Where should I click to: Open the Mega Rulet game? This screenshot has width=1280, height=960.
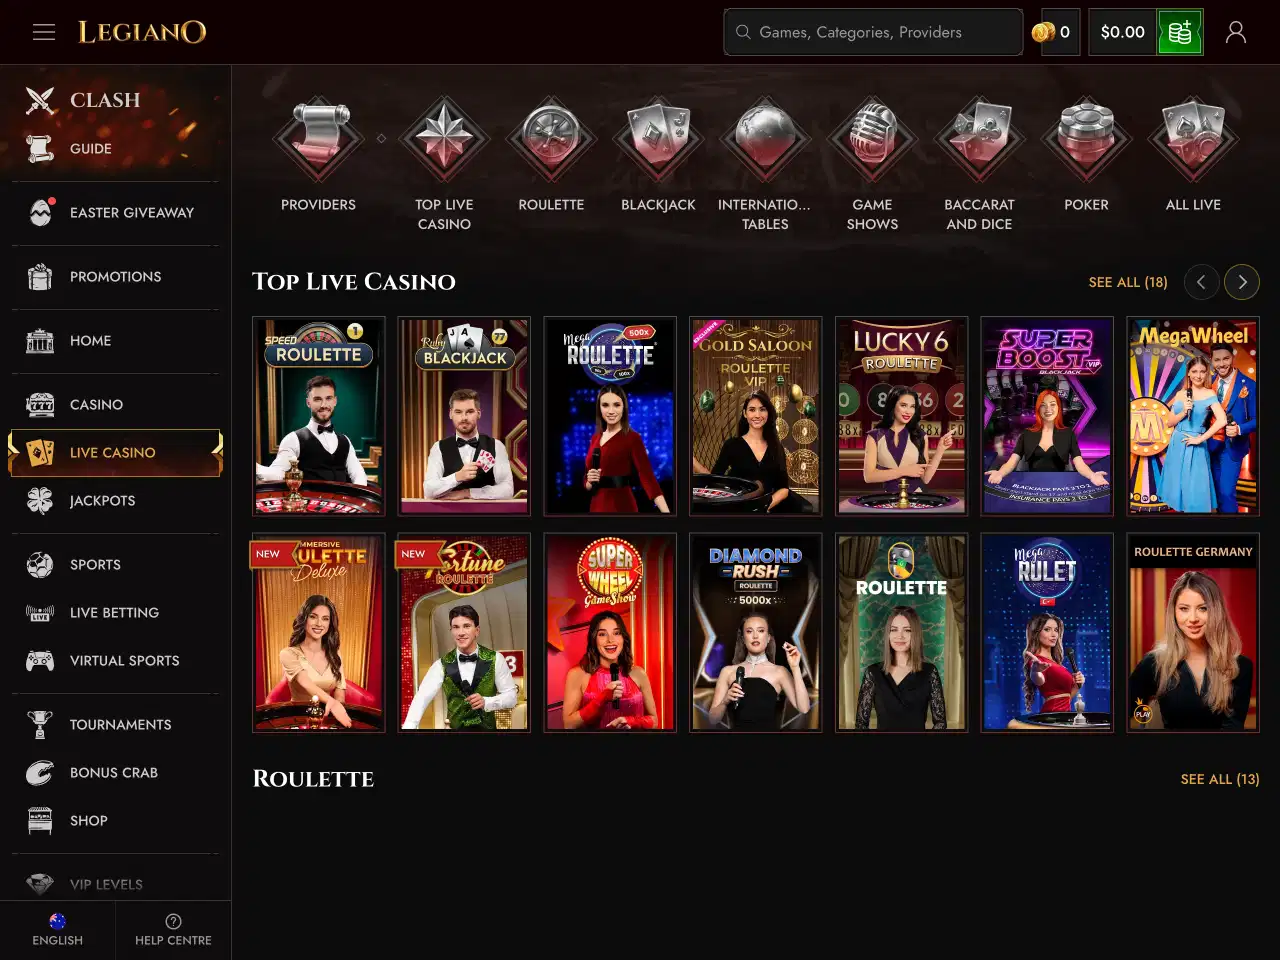tap(1047, 633)
